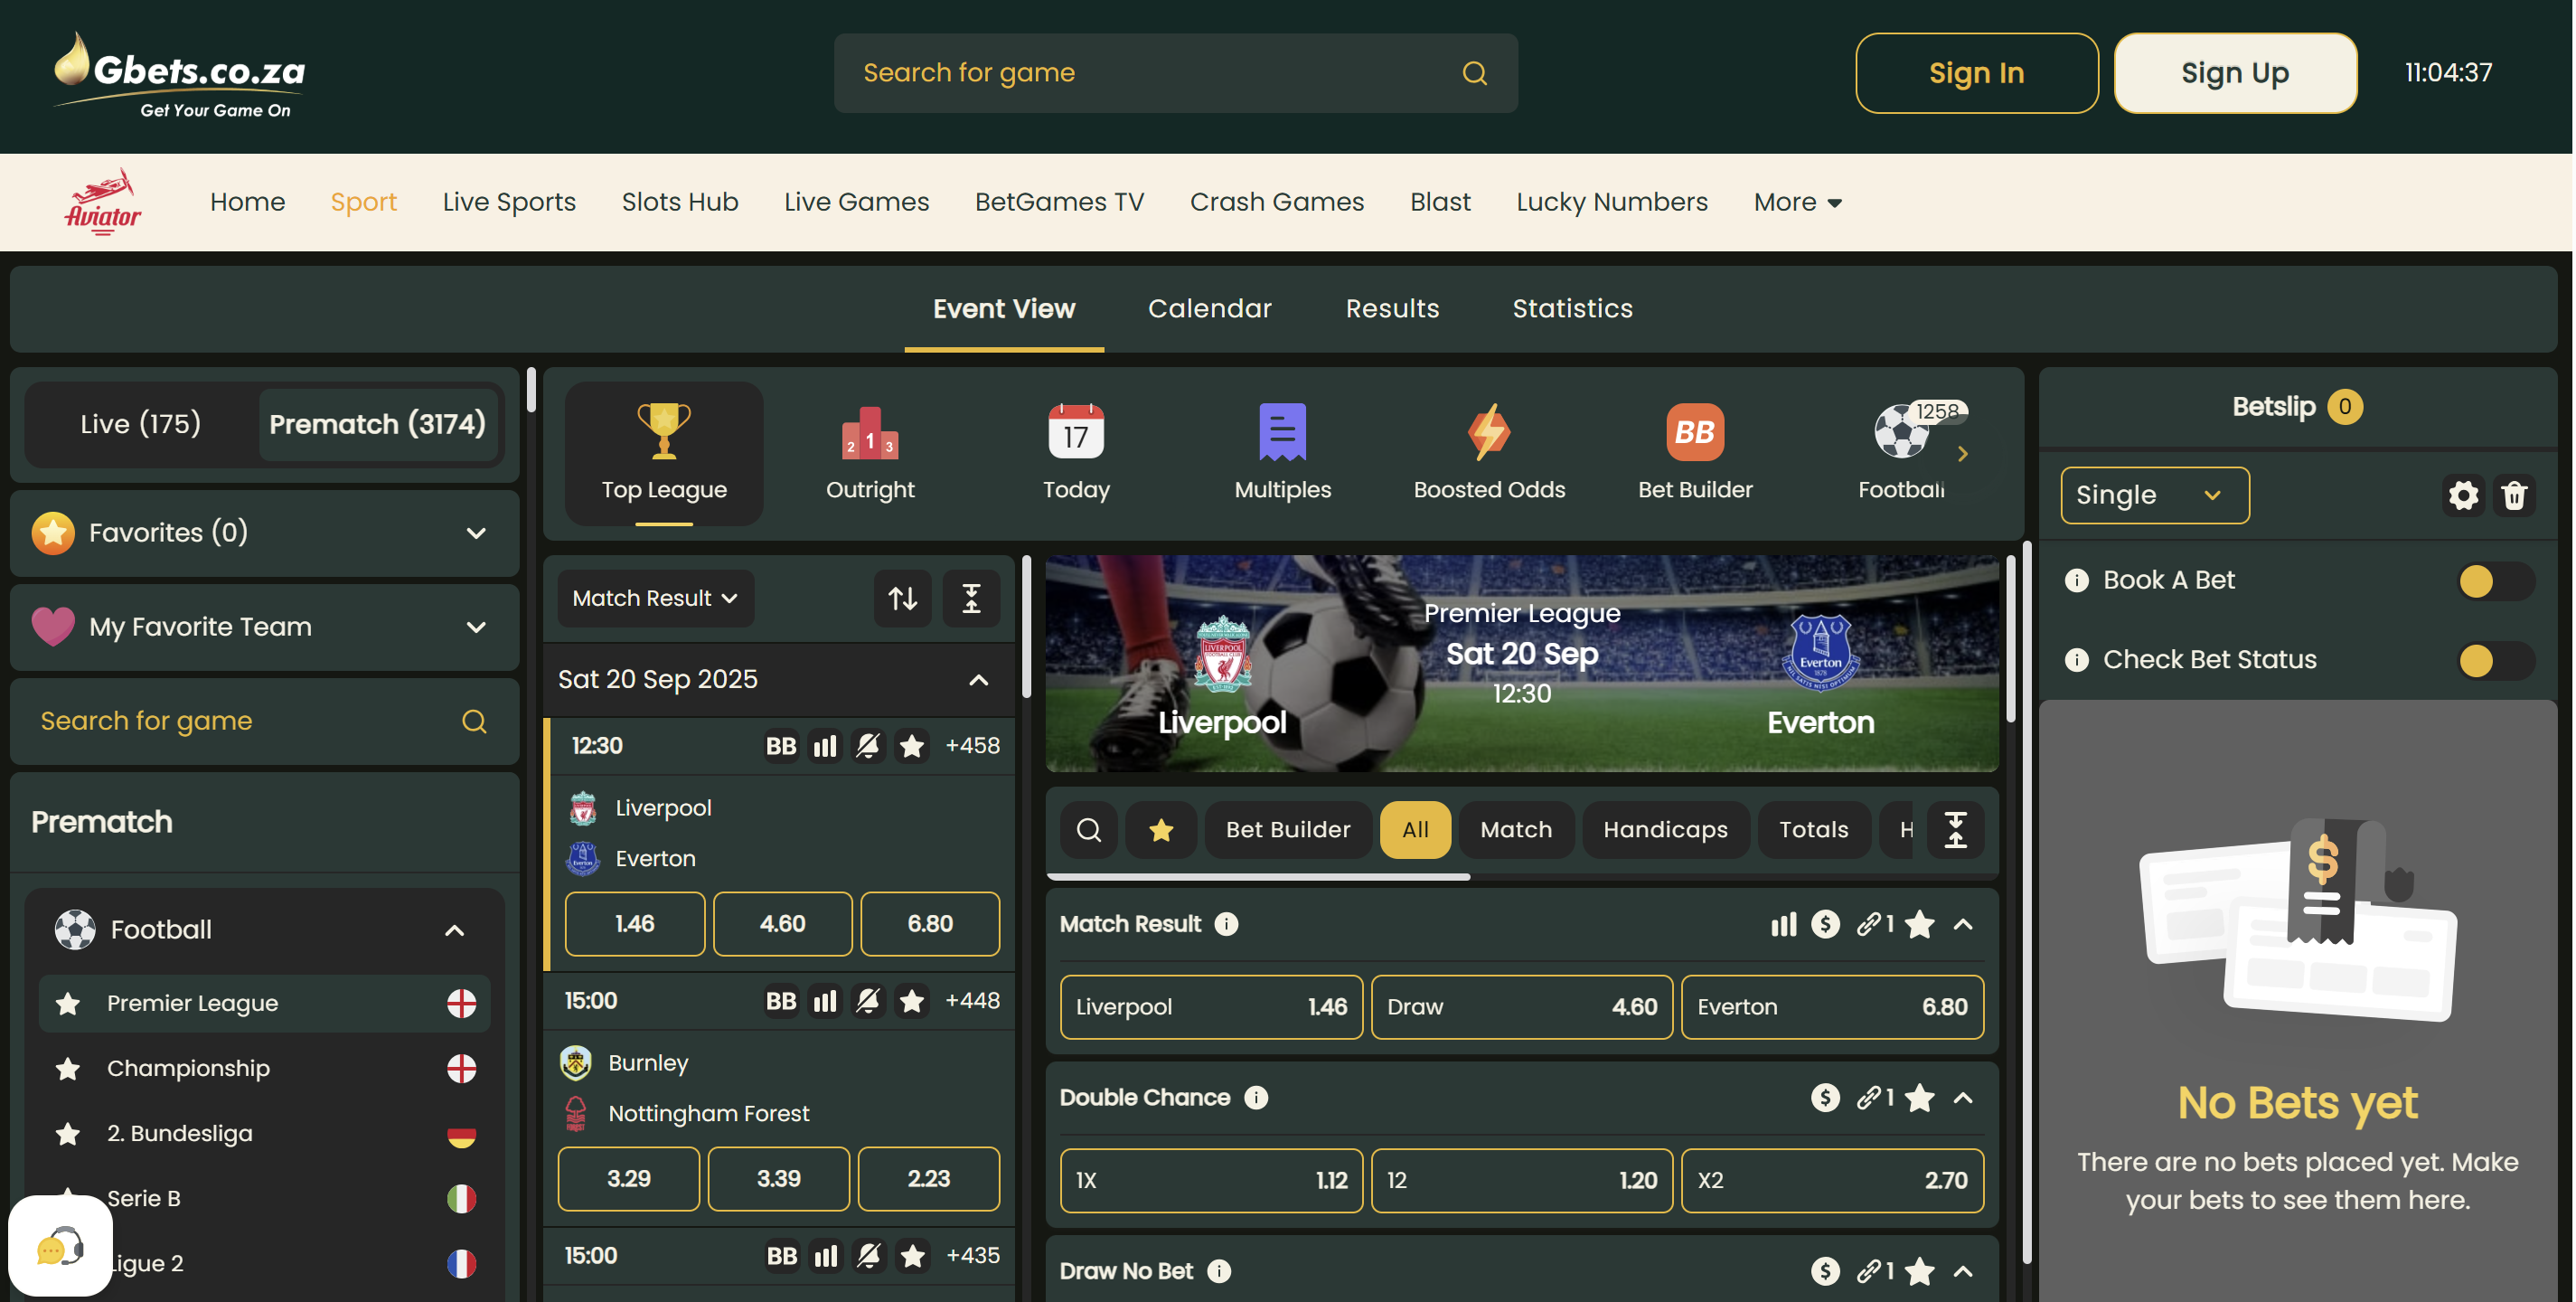
Task: Open statistics for Liverpool vs Everton match row
Action: [825, 746]
